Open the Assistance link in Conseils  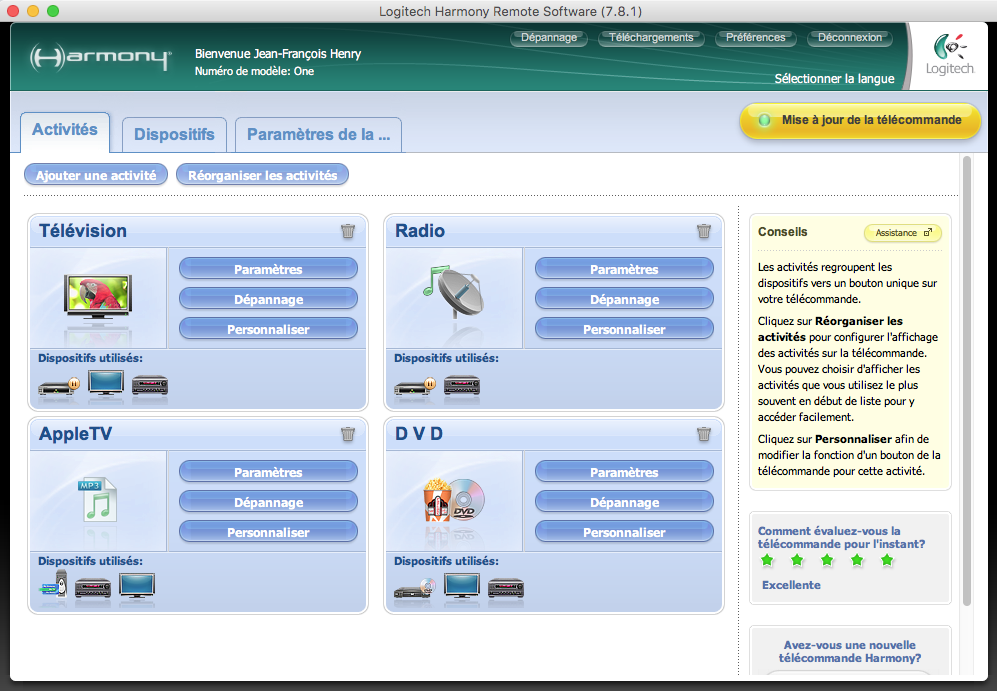click(x=903, y=233)
